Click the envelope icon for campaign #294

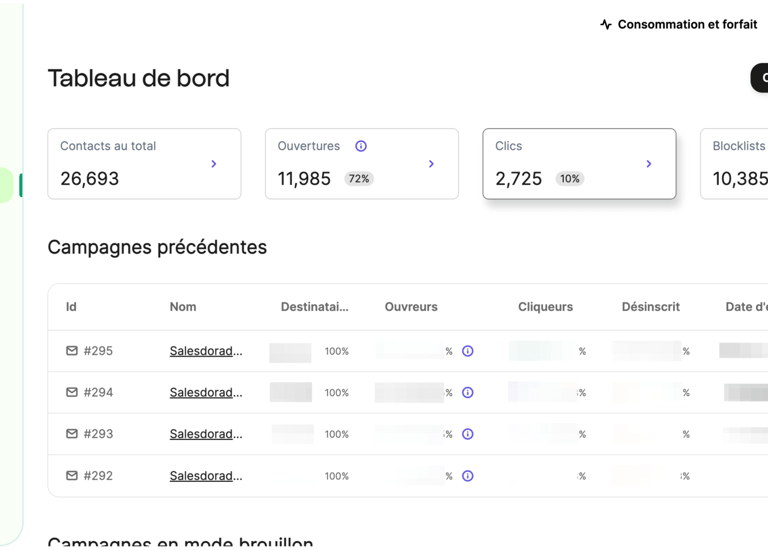pyautogui.click(x=72, y=392)
